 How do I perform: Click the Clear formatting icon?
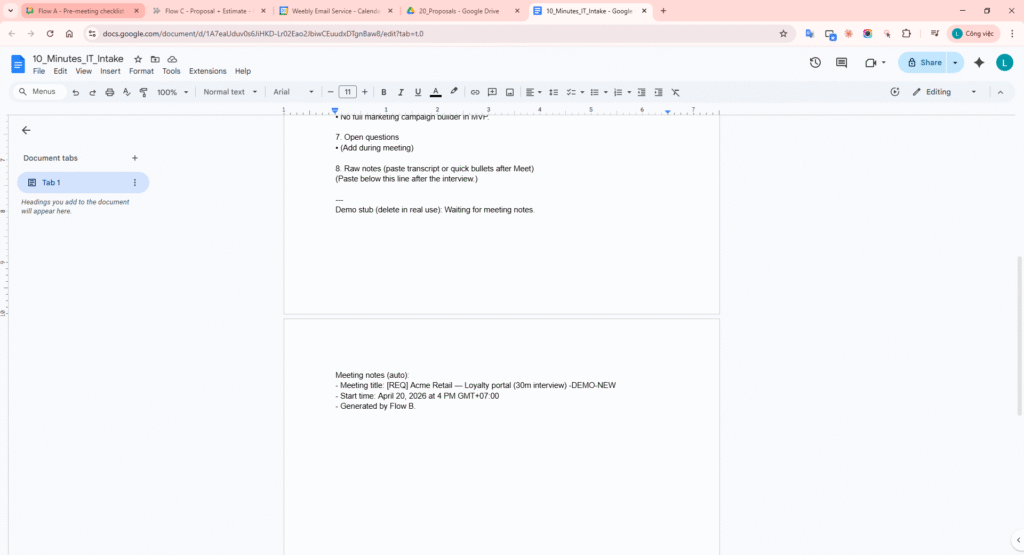point(676,92)
